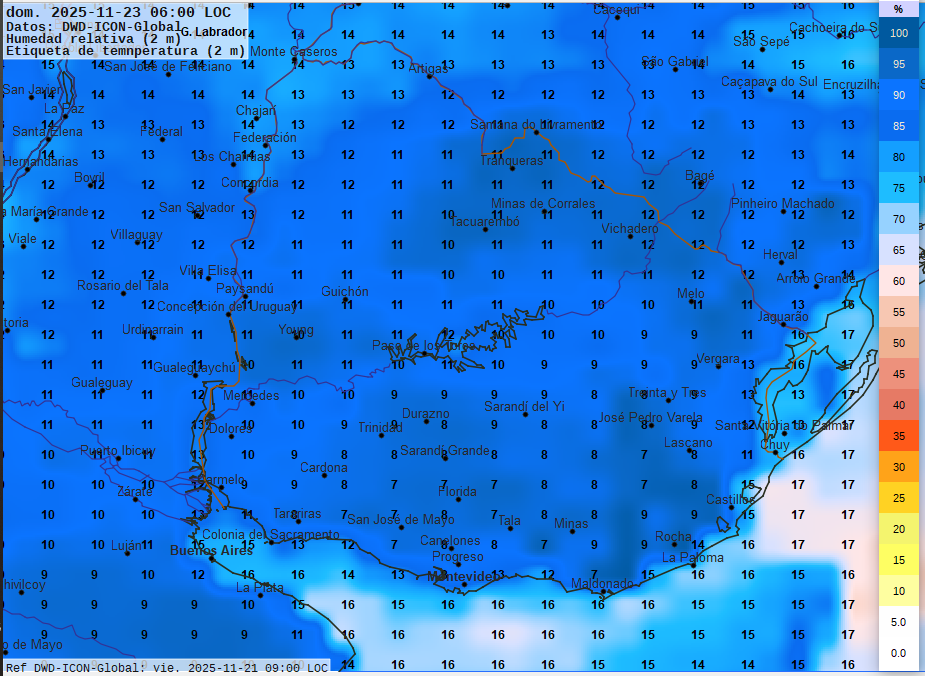The width and height of the screenshot is (925, 676).
Task: Select the Melo city label
Action: pos(690,293)
